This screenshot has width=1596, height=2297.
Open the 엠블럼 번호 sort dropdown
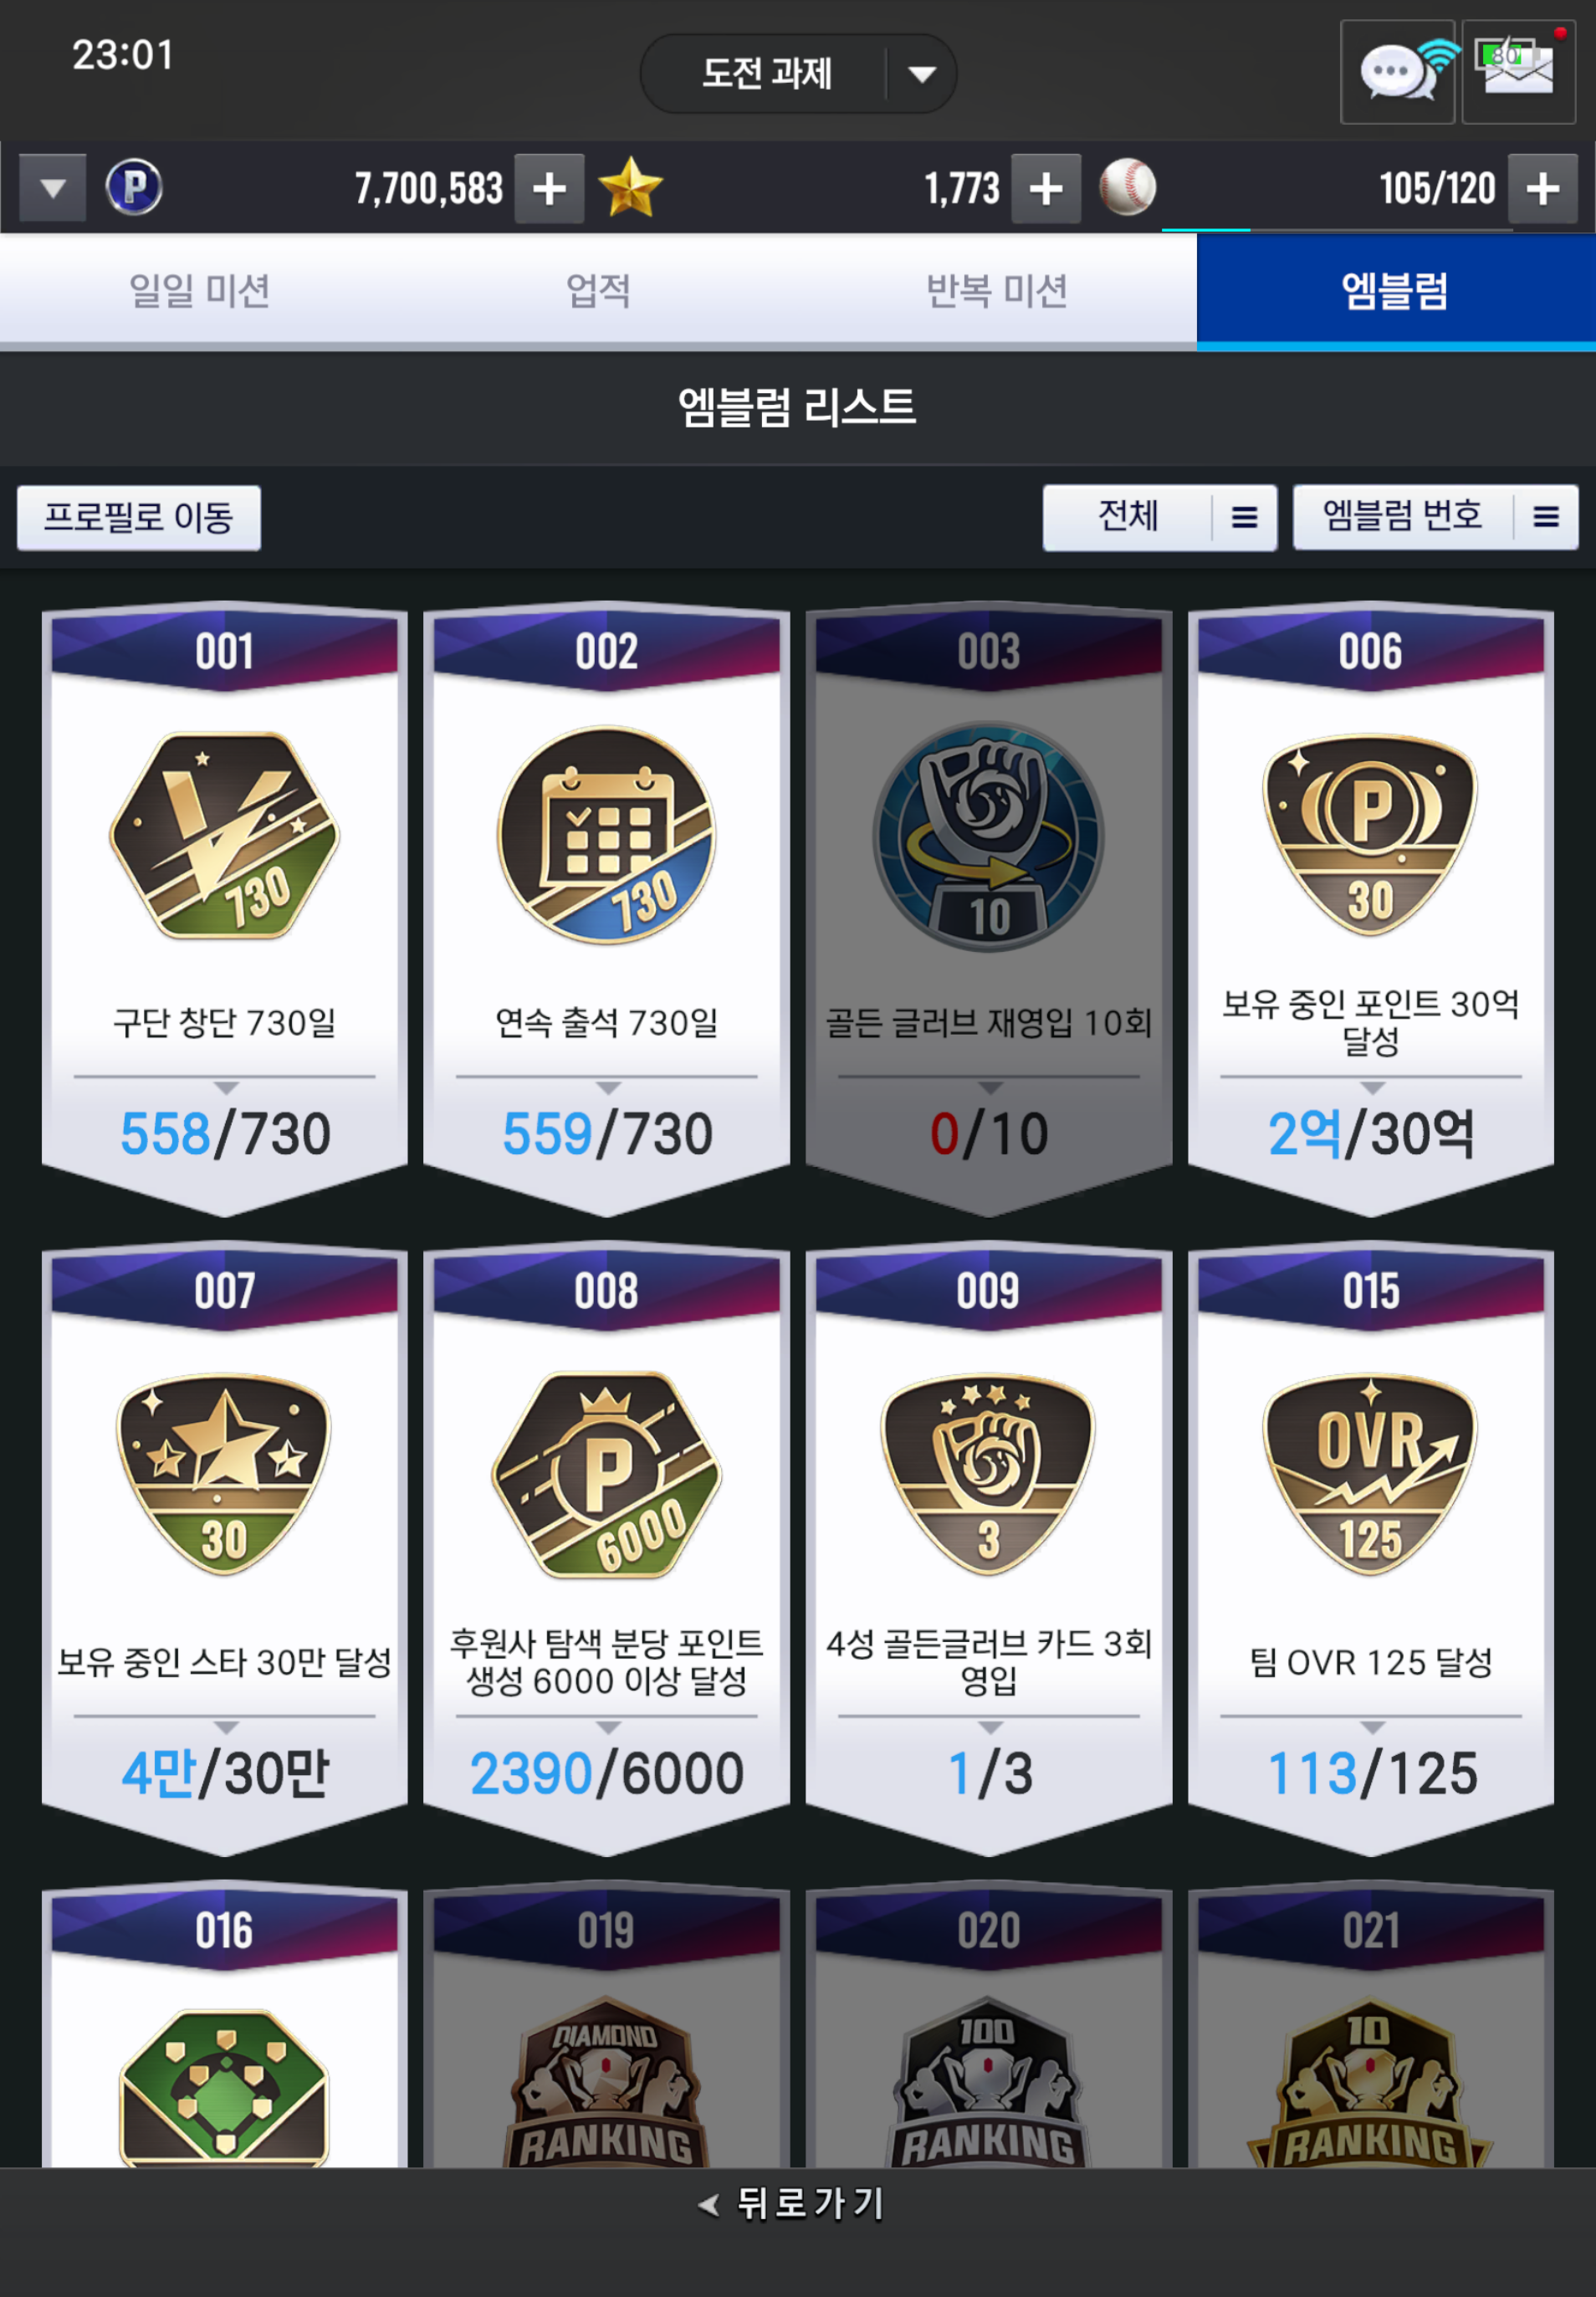coord(1435,517)
